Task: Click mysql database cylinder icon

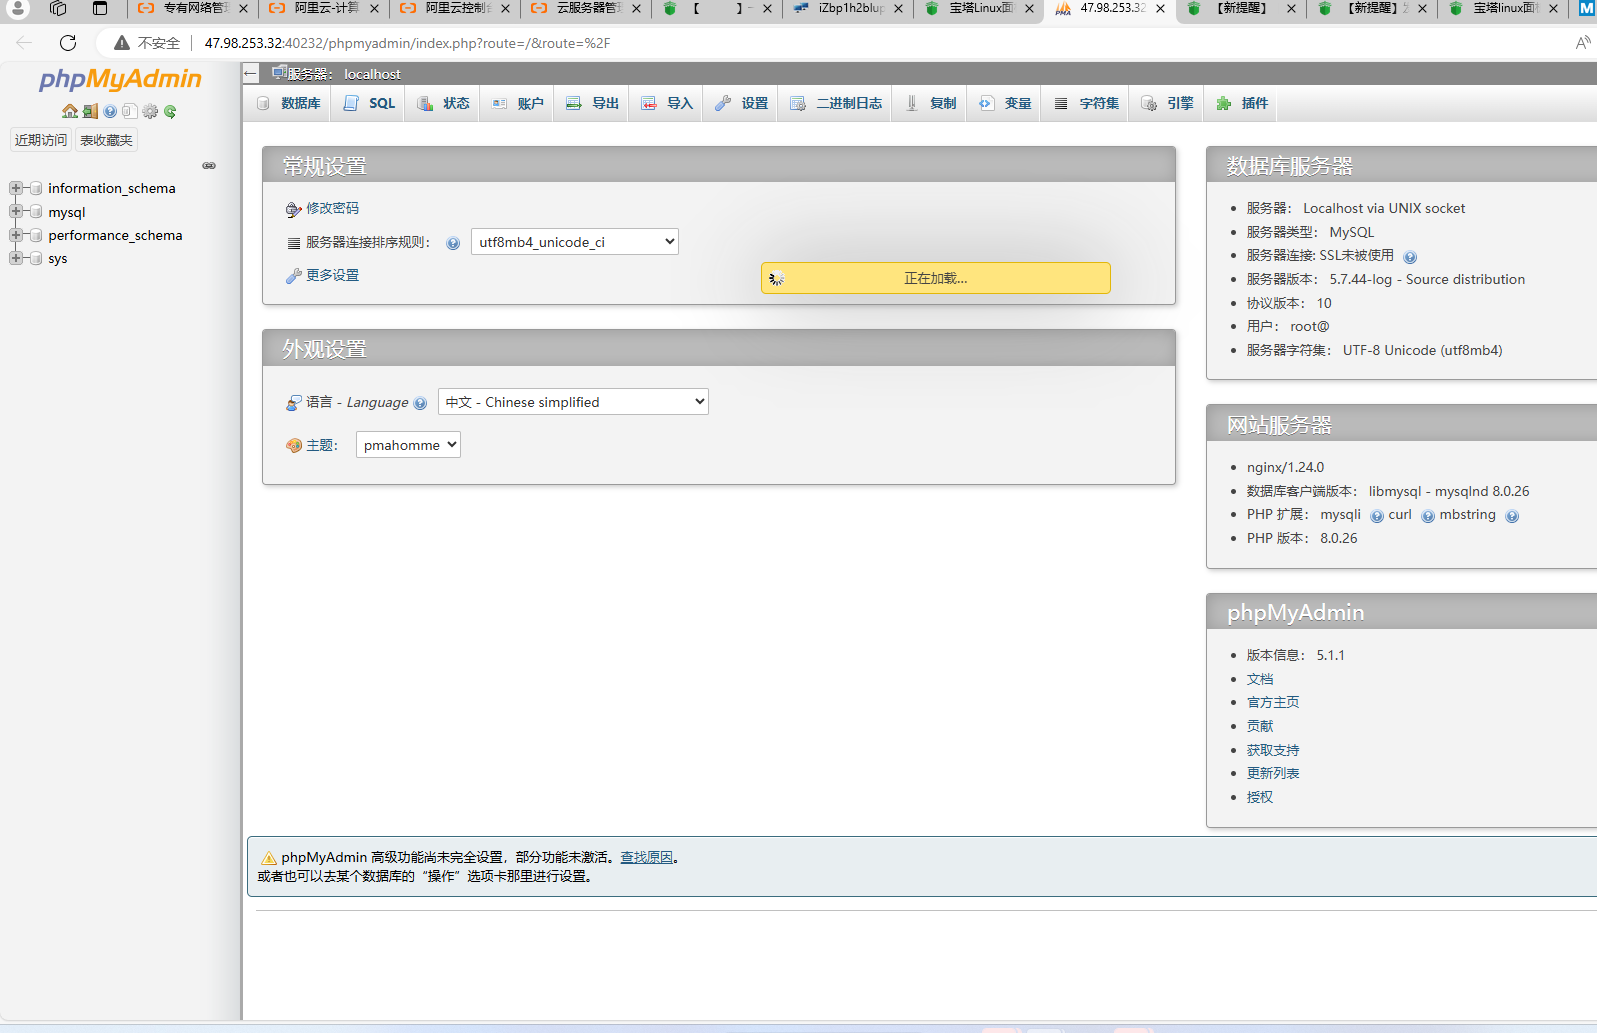Action: tap(35, 212)
